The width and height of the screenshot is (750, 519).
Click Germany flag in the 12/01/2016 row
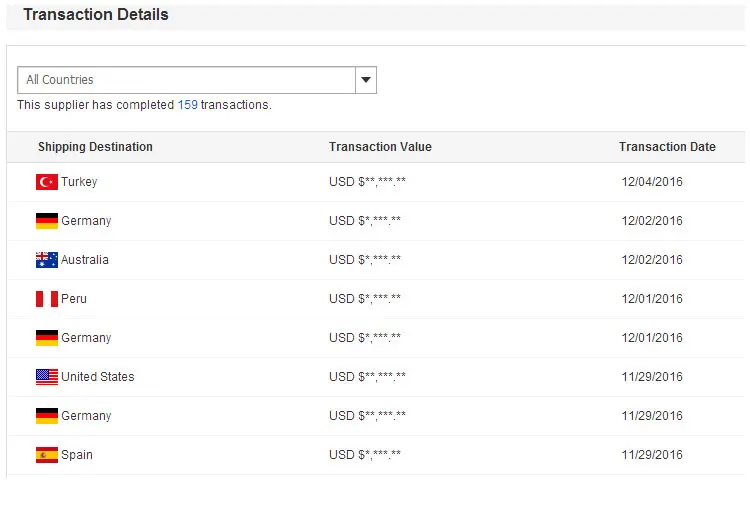46,338
